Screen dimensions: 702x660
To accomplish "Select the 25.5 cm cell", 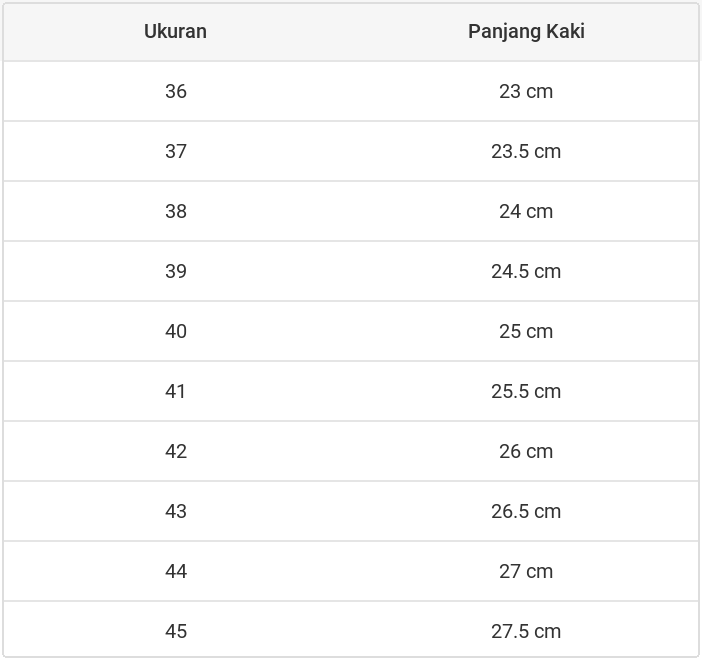I will point(526,391).
